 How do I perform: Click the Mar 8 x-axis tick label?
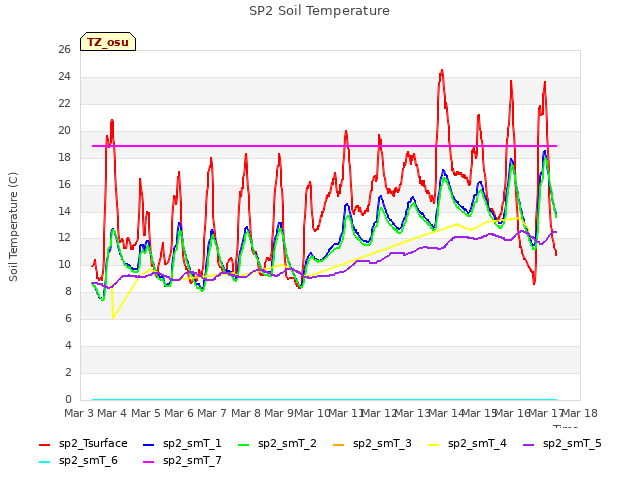[246, 413]
